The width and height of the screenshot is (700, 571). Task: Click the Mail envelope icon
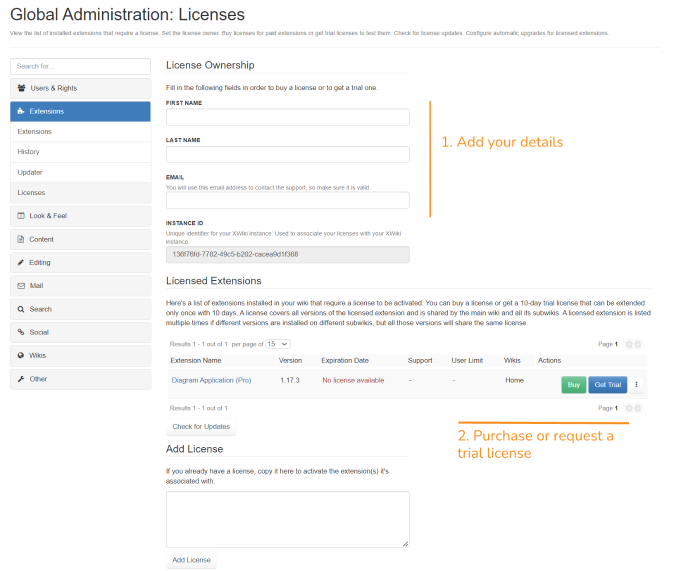pos(21,286)
